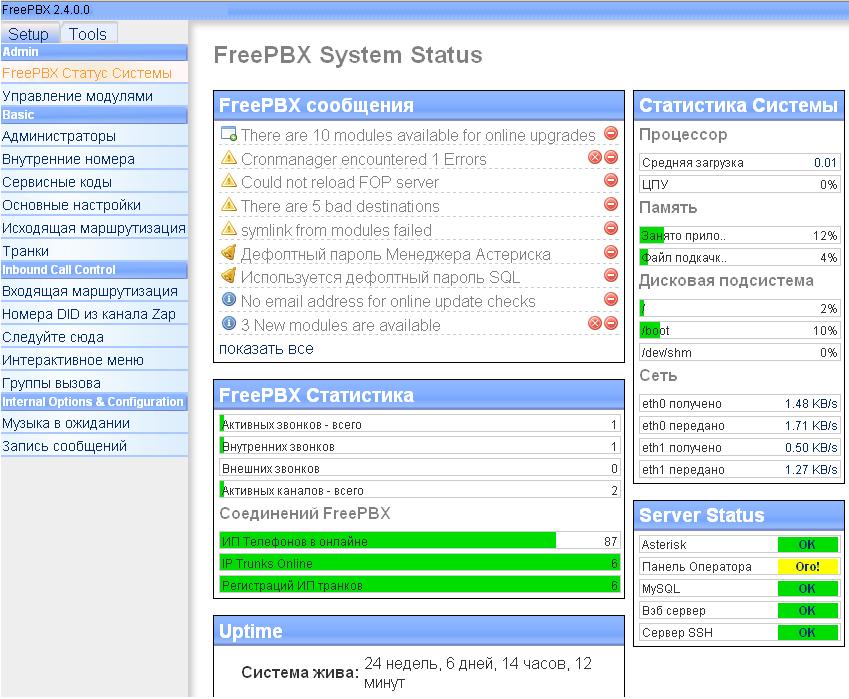
Task: Click the 'Cronmanager encountered 1 Errors' message
Action: [x=364, y=159]
